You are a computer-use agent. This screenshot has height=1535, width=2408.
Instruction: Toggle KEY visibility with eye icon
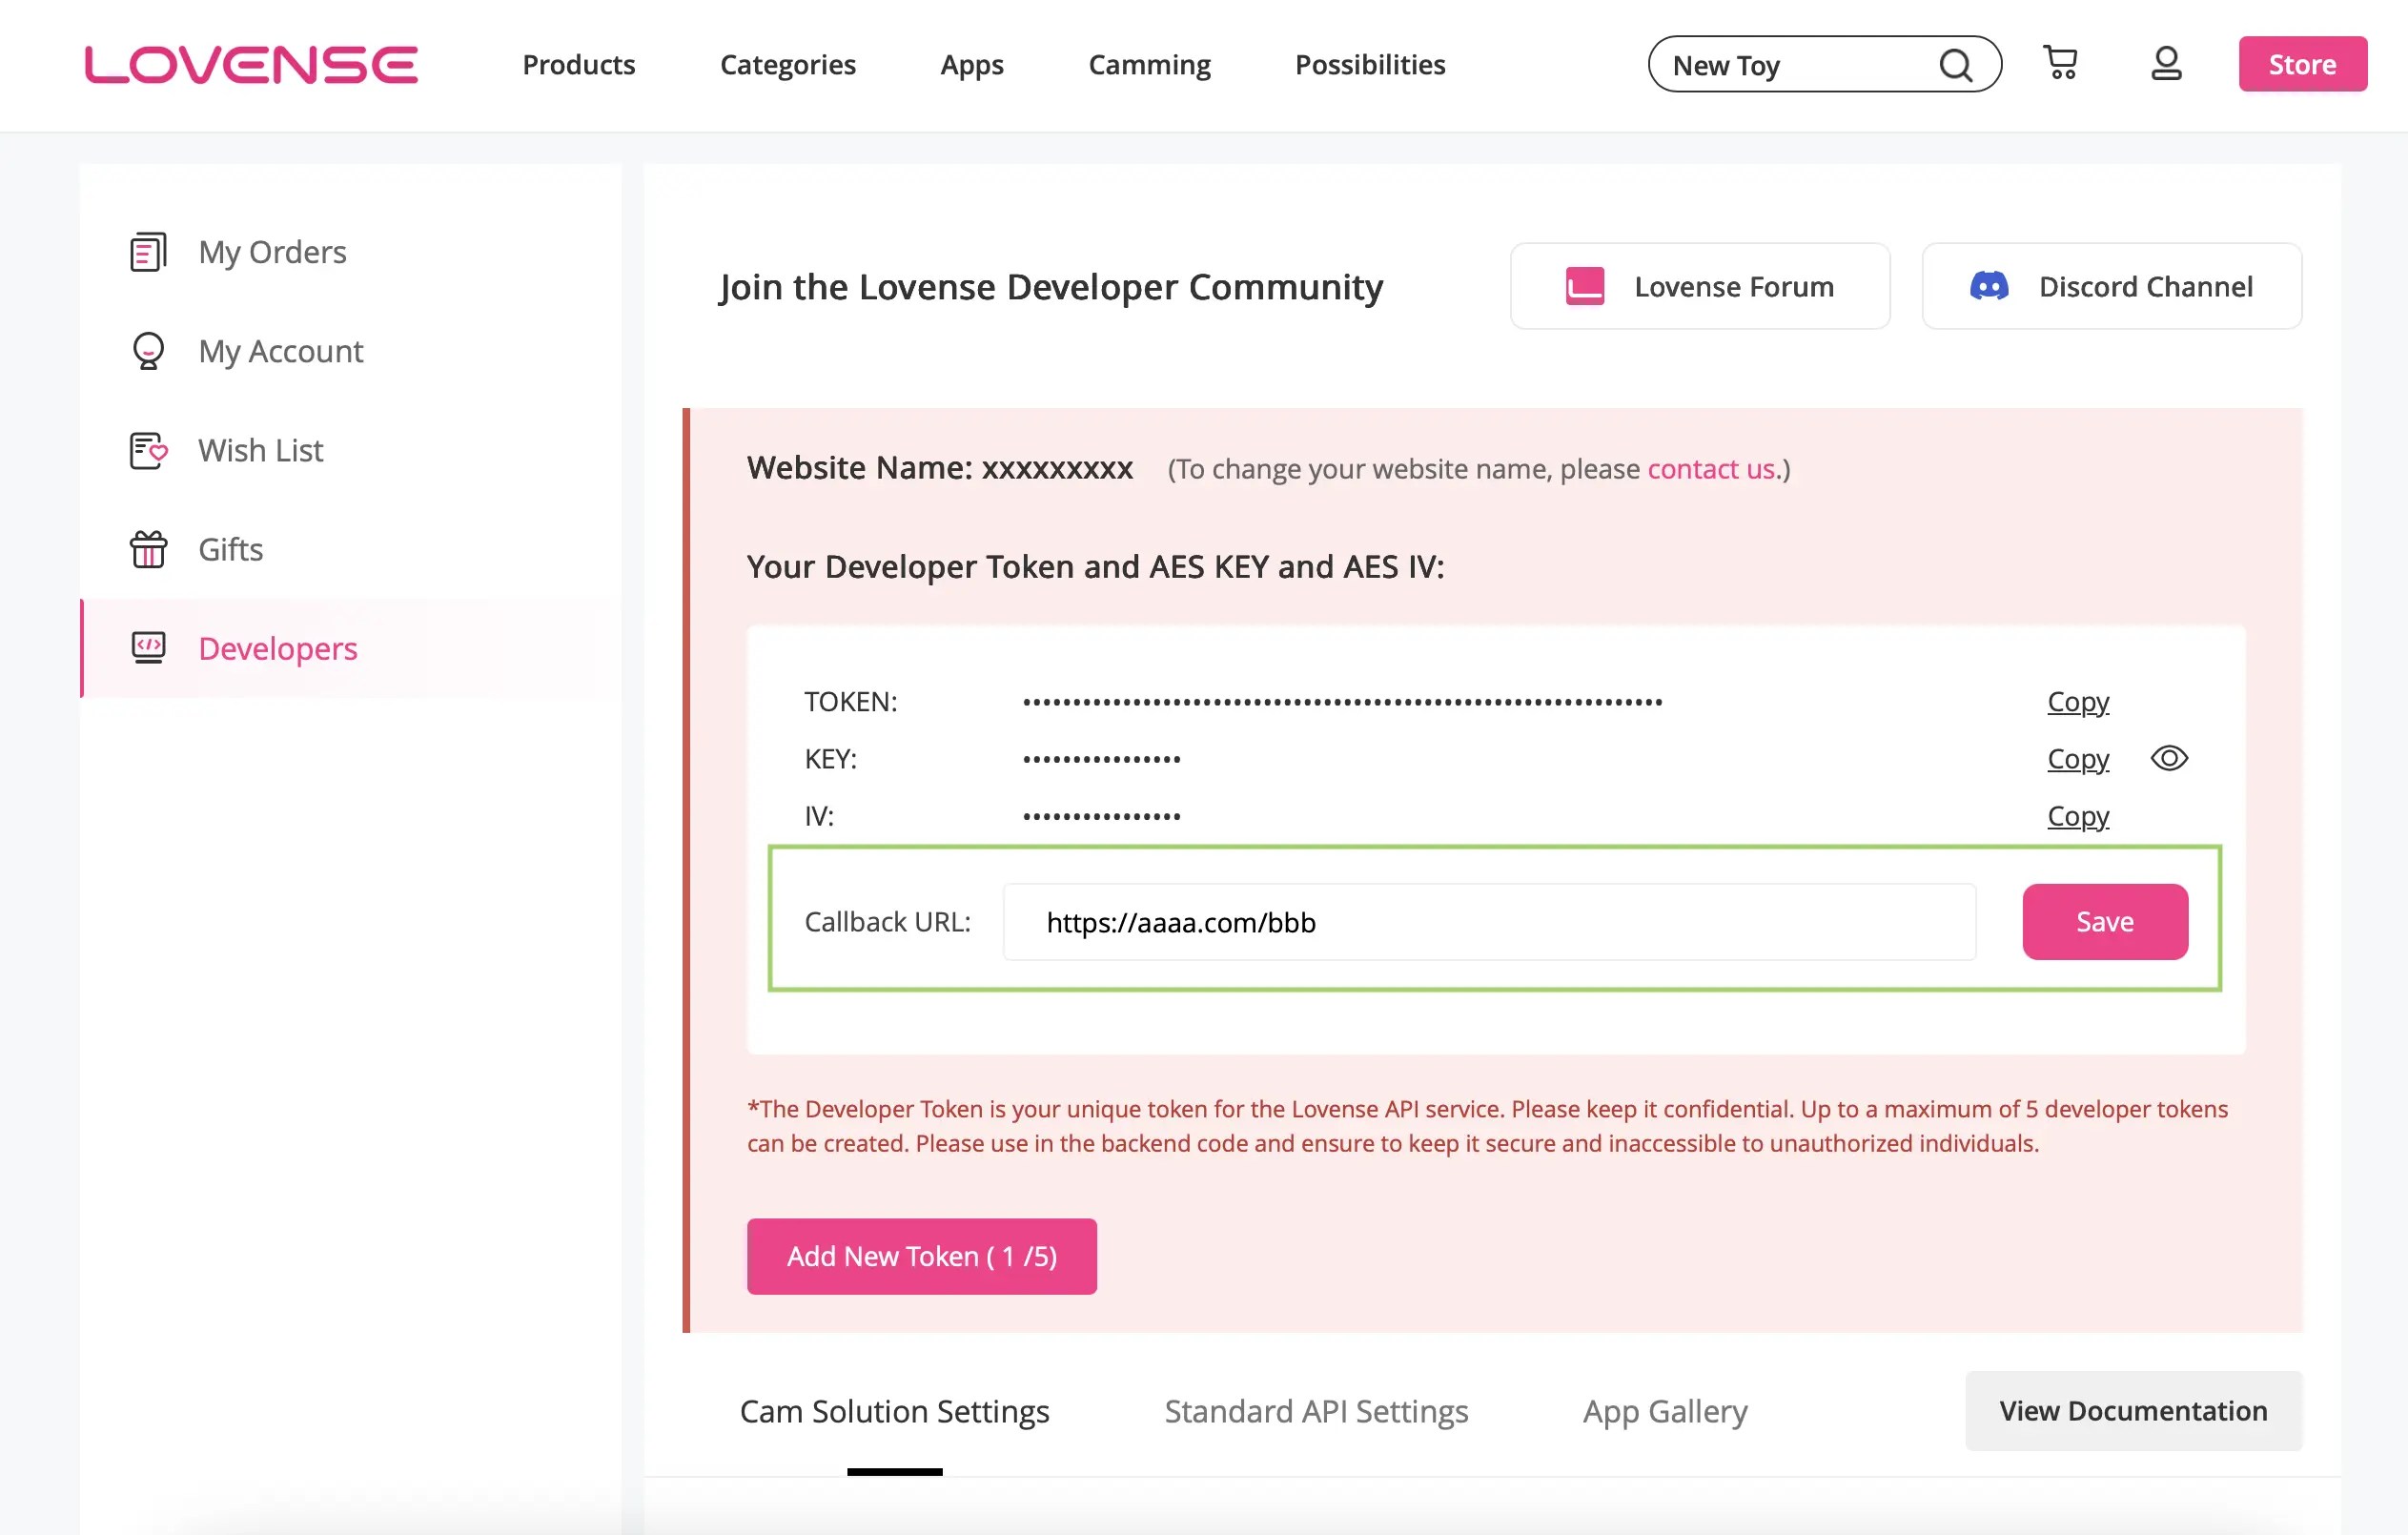pos(2168,758)
